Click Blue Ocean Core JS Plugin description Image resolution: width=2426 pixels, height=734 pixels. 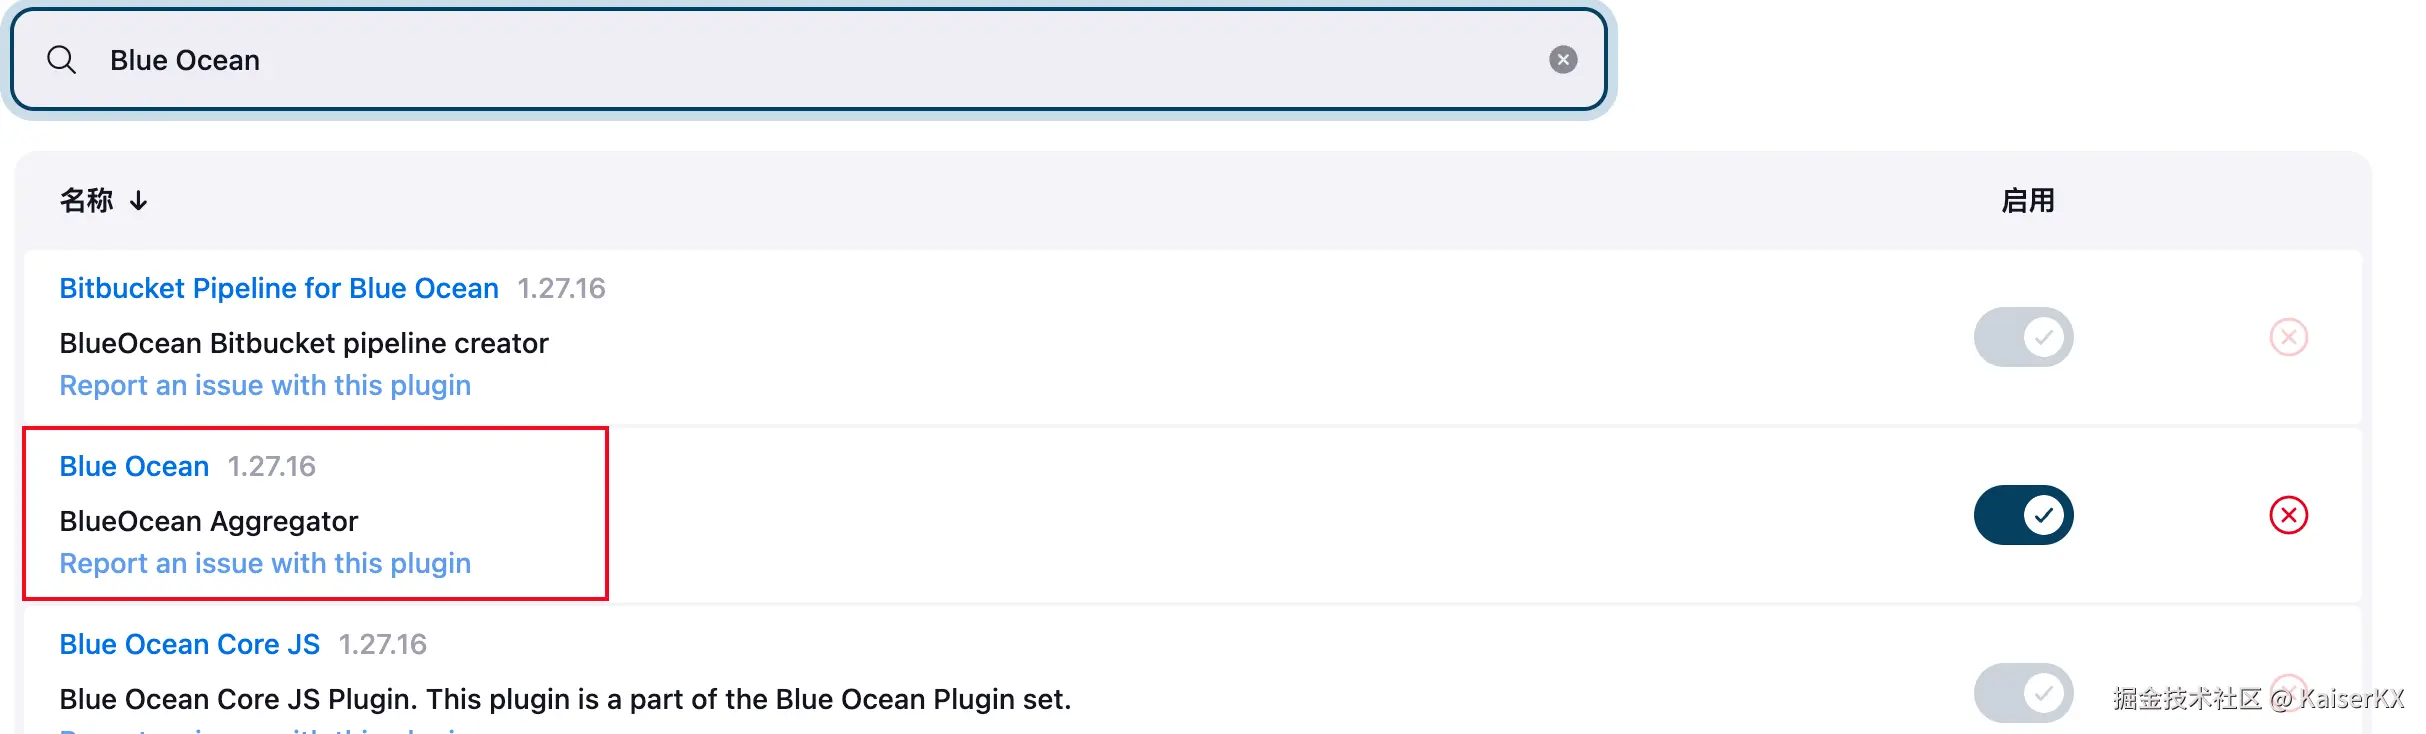point(564,699)
